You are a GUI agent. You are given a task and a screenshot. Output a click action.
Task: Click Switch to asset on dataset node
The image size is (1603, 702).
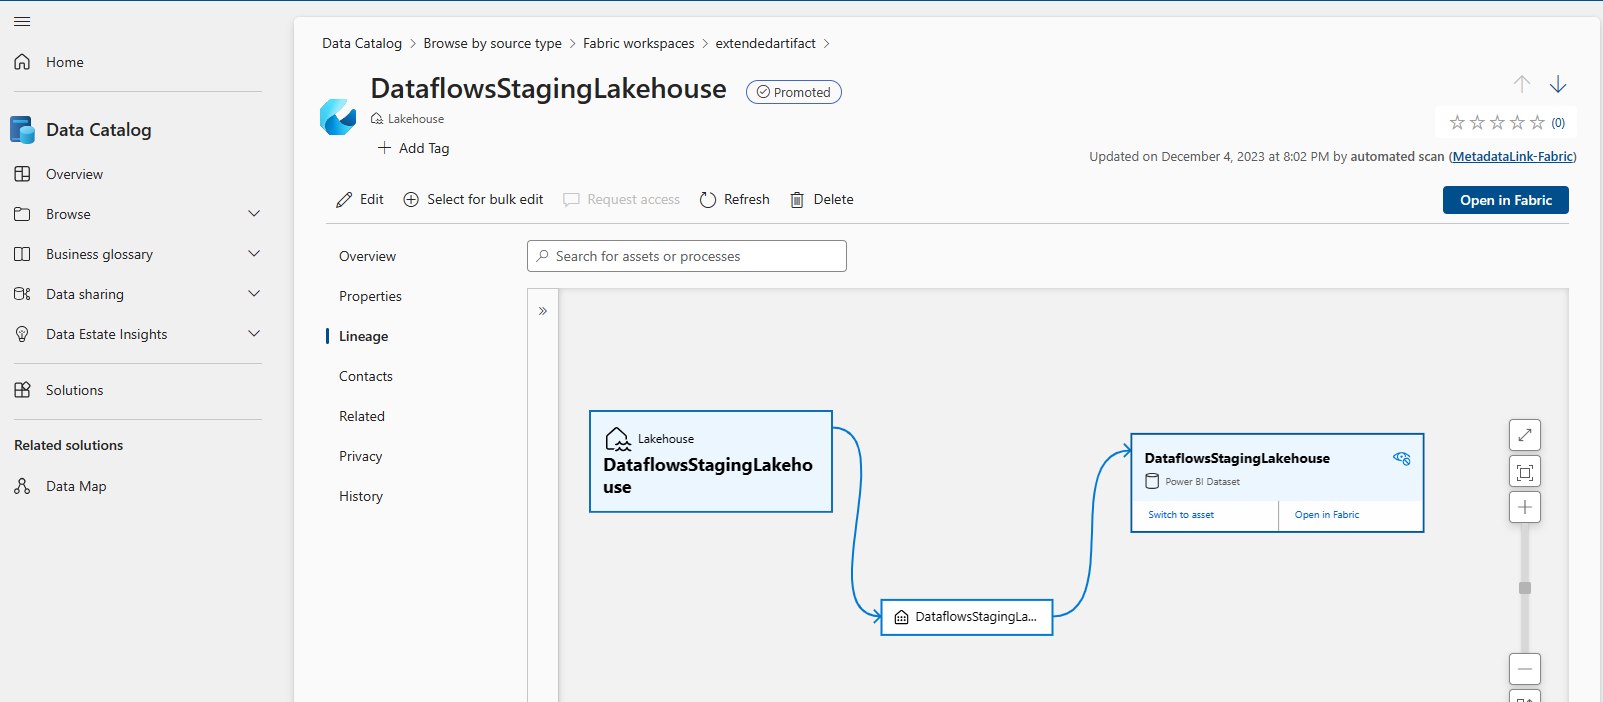[1181, 515]
